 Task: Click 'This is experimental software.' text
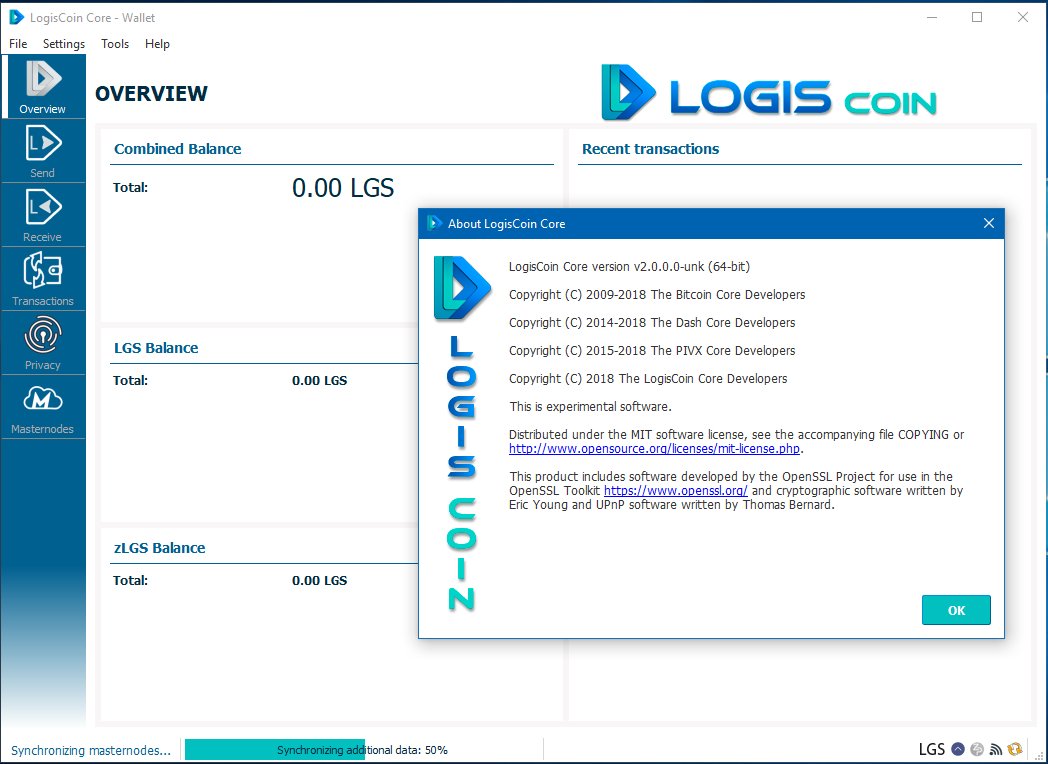(590, 407)
